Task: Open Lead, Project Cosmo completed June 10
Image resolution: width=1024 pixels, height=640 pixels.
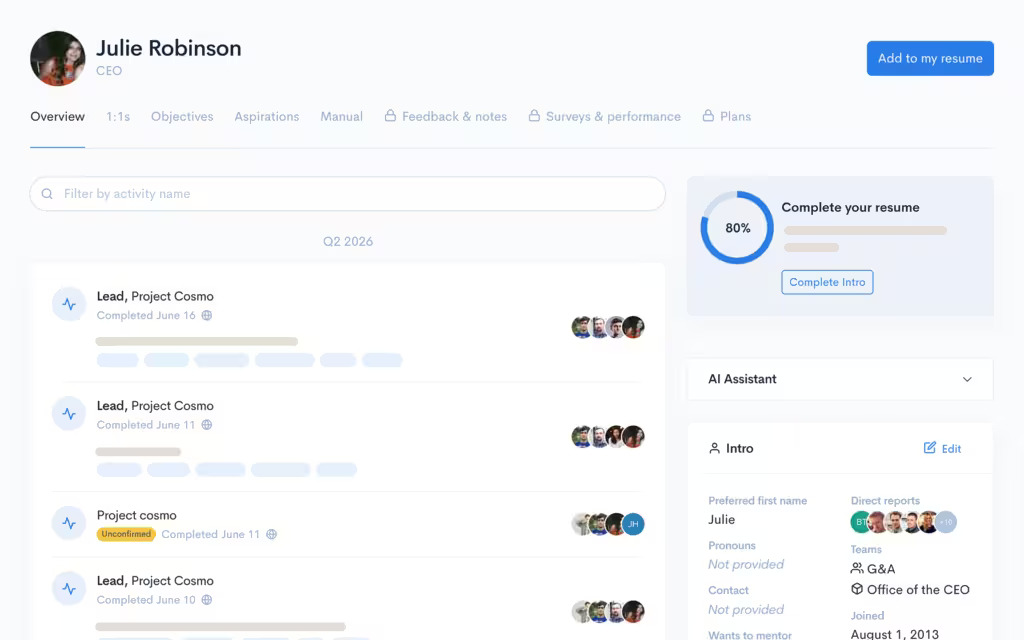Action: (x=155, y=581)
